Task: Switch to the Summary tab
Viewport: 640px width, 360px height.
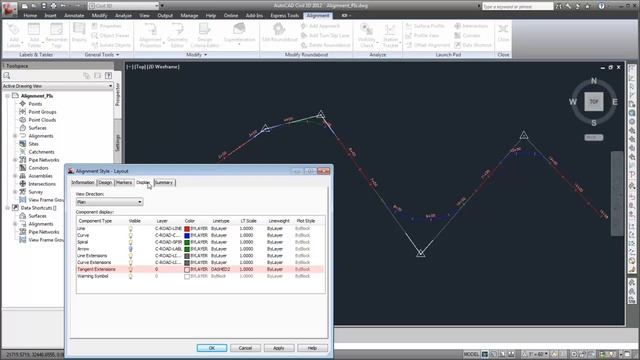Action: coord(164,182)
